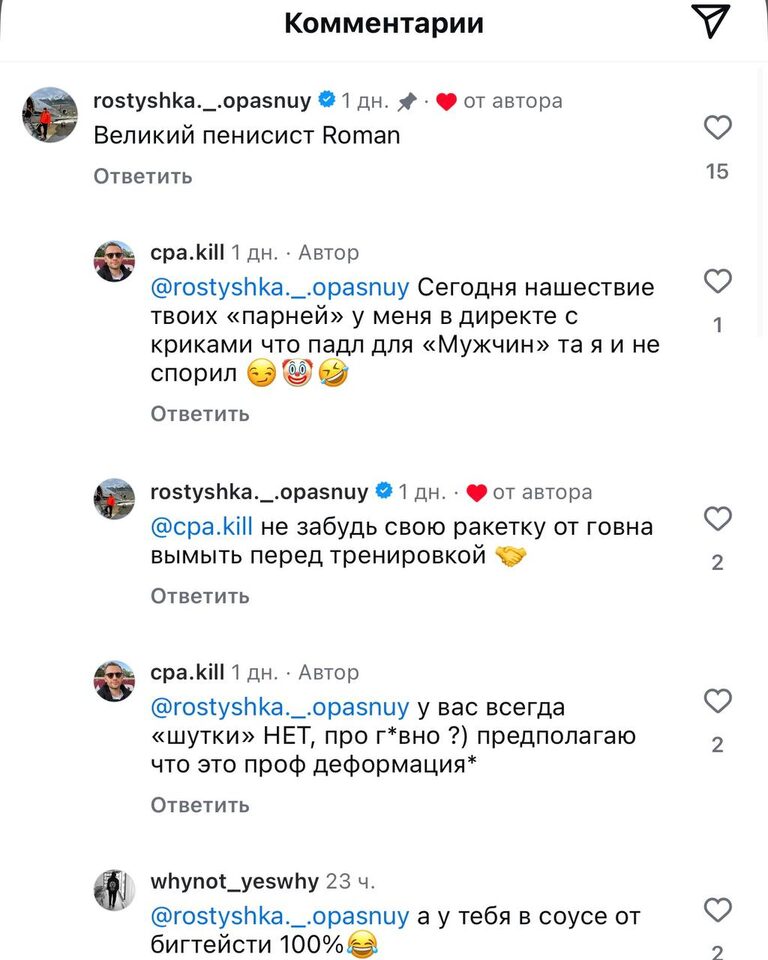This screenshot has width=768, height=960.
Task: Open whynot_yeswhy profile picture
Action: pos(114,889)
